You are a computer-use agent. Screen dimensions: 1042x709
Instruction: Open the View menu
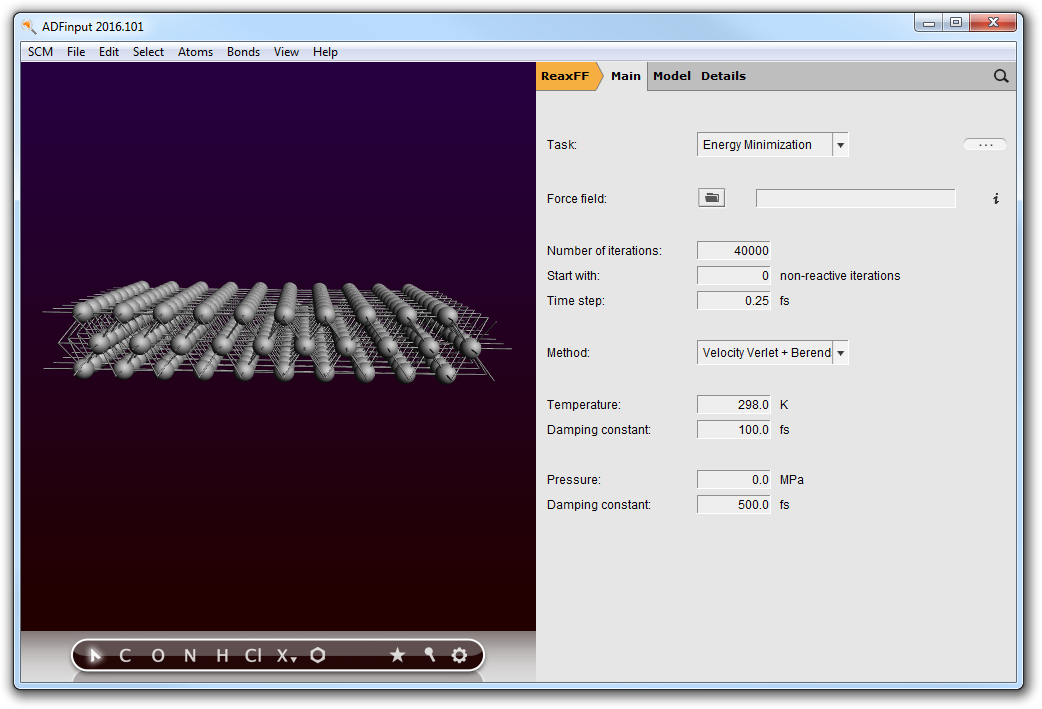tap(286, 52)
